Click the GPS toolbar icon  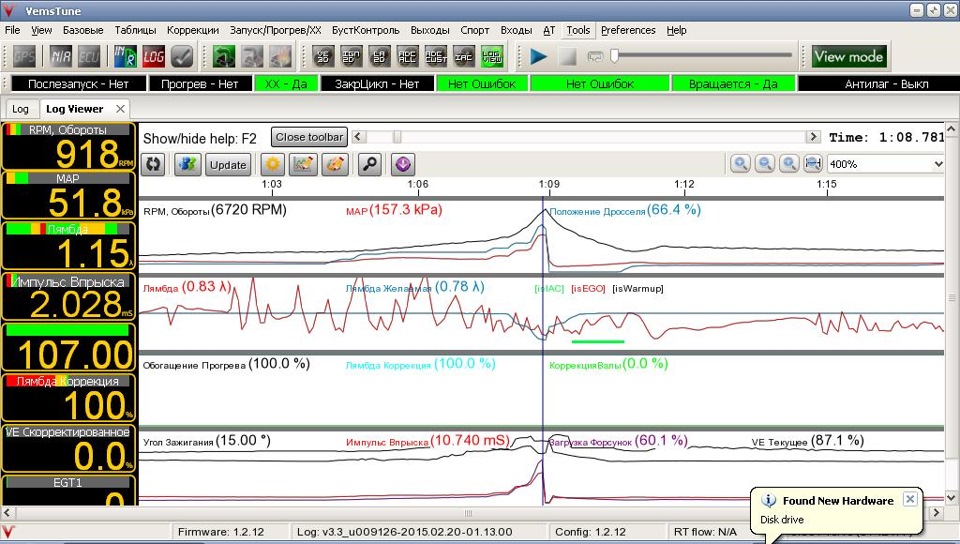coord(24,57)
